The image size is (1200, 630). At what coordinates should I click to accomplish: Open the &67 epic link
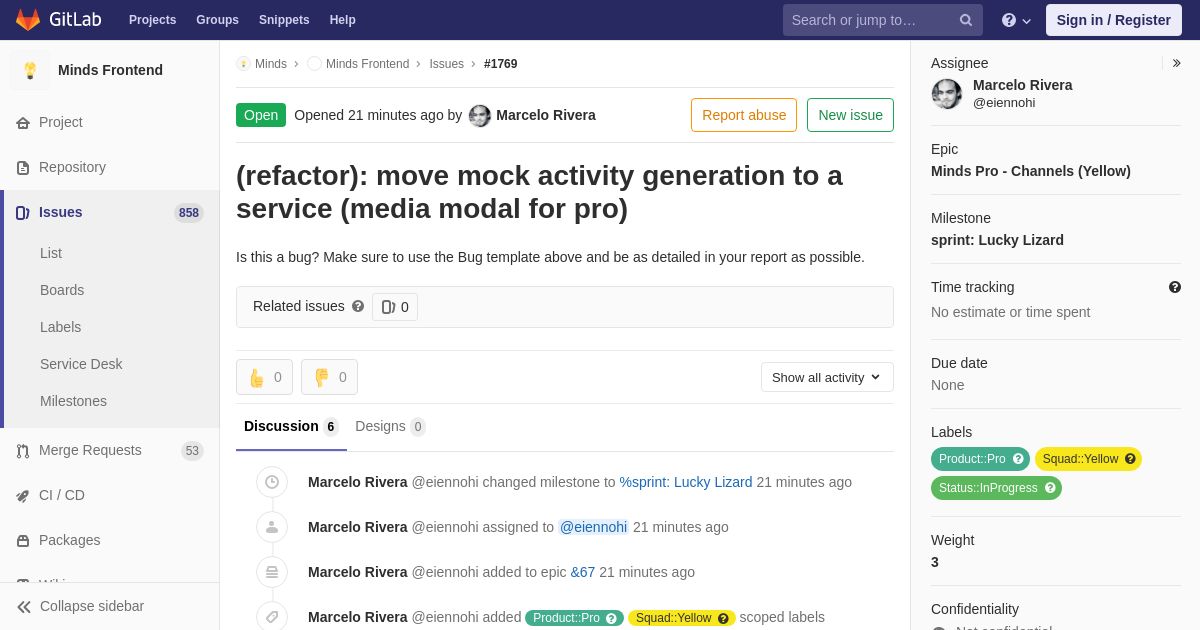pyautogui.click(x=583, y=572)
